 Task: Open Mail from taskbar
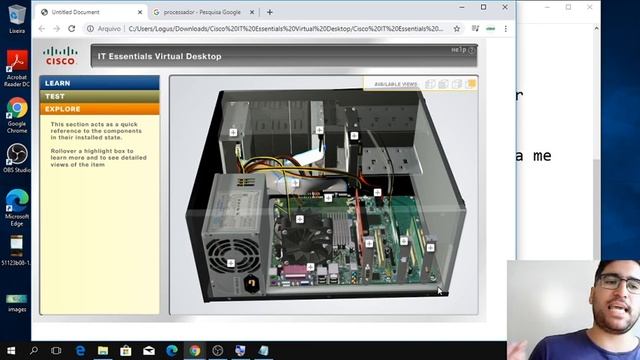click(149, 351)
